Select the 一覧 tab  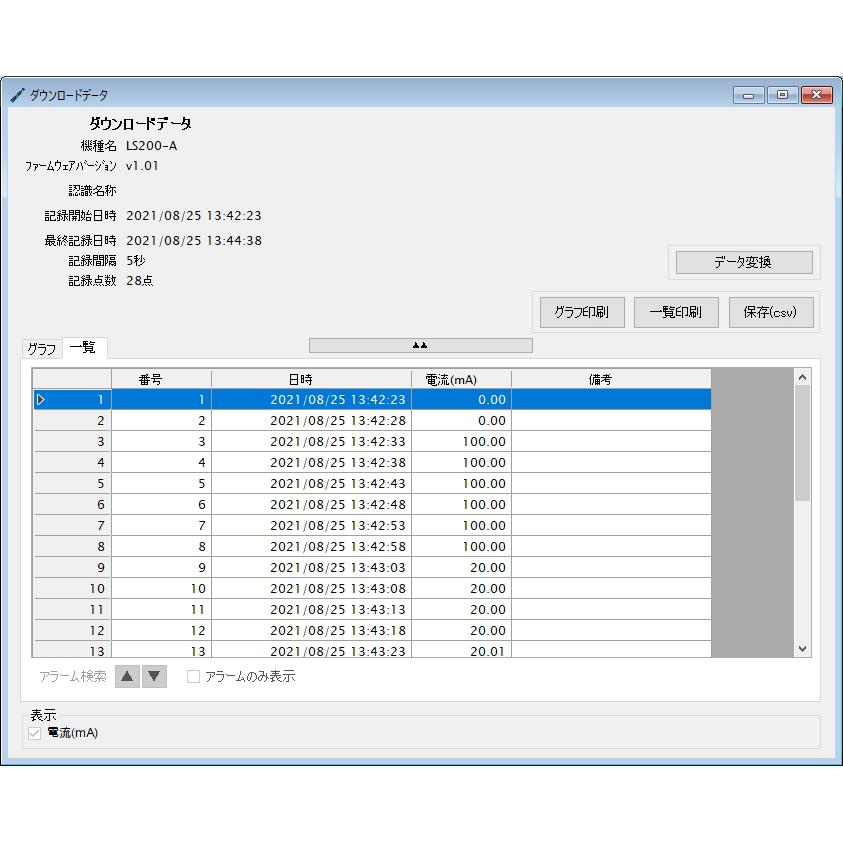point(84,347)
